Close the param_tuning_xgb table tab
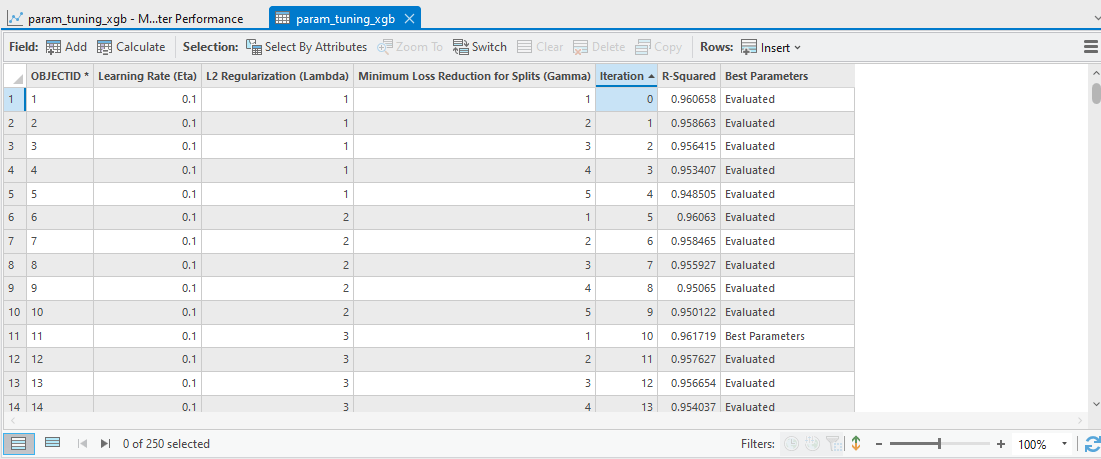 tap(410, 19)
